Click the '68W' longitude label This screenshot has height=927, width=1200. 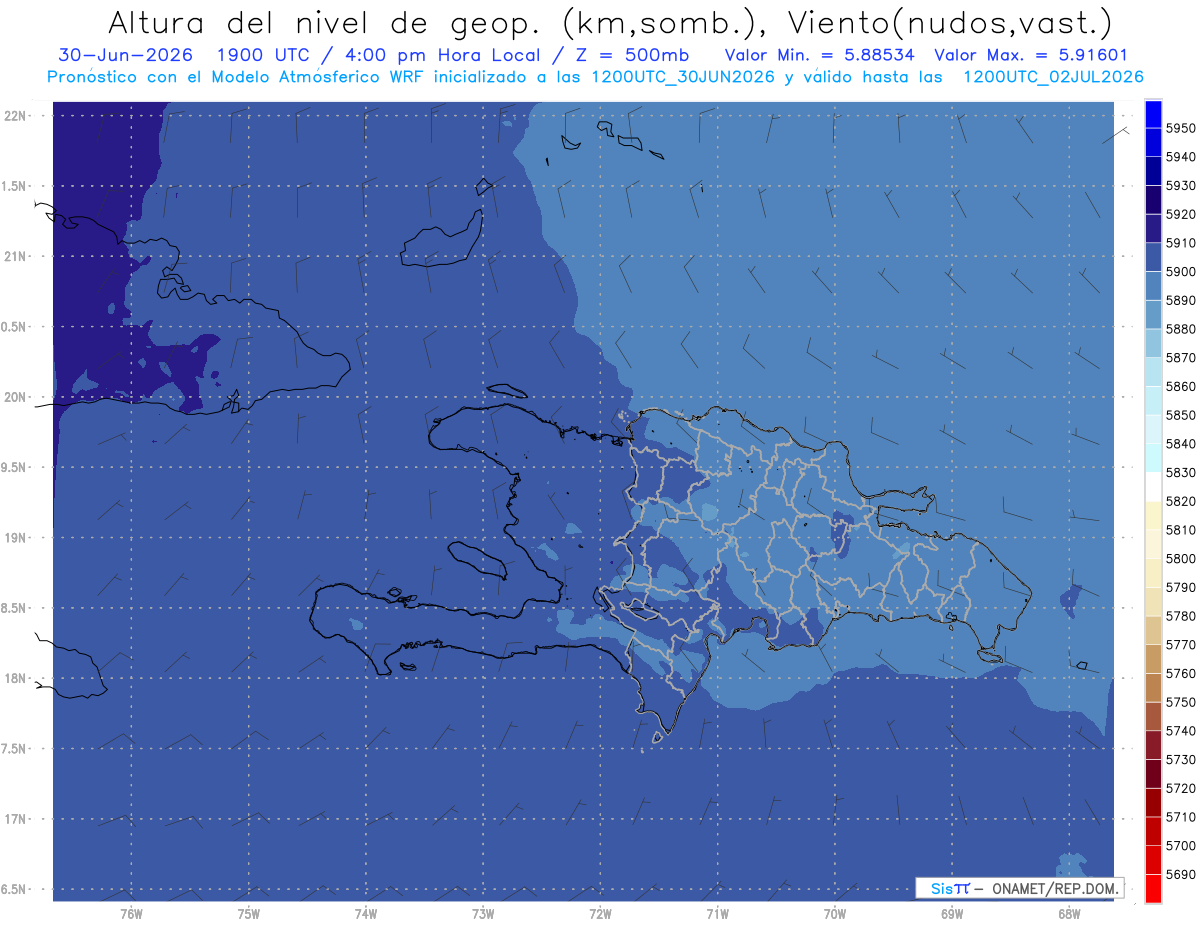[1069, 914]
